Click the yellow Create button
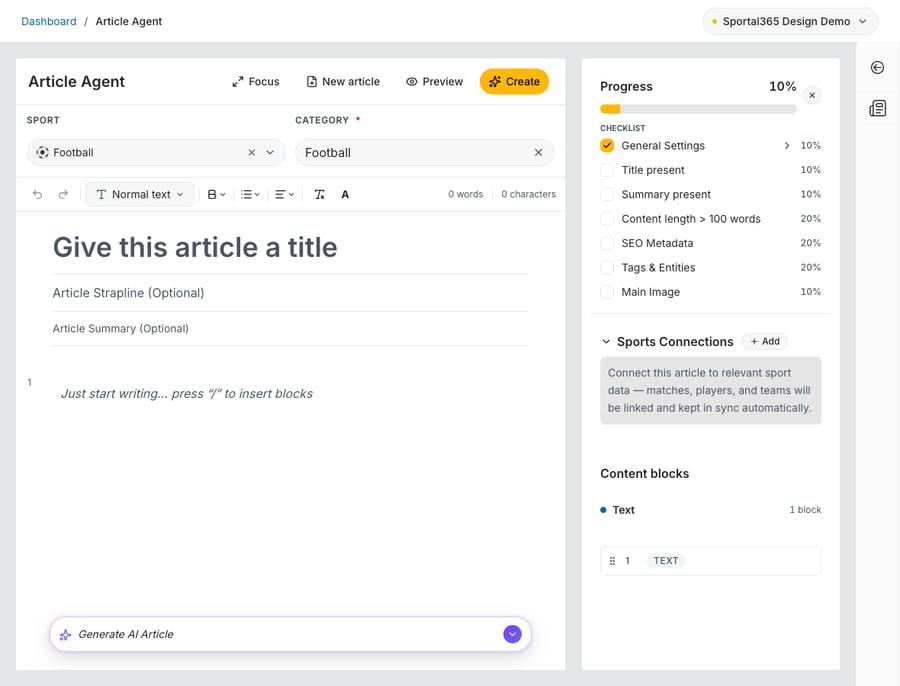 [514, 82]
